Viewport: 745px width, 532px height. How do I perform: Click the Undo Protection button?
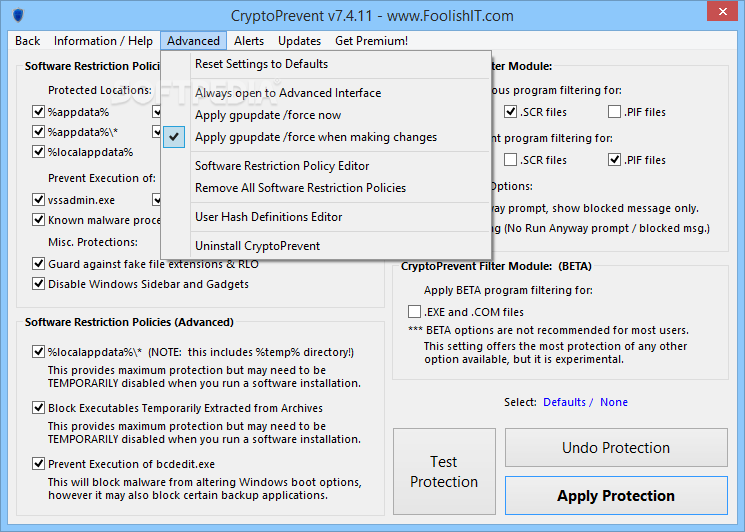pos(616,447)
